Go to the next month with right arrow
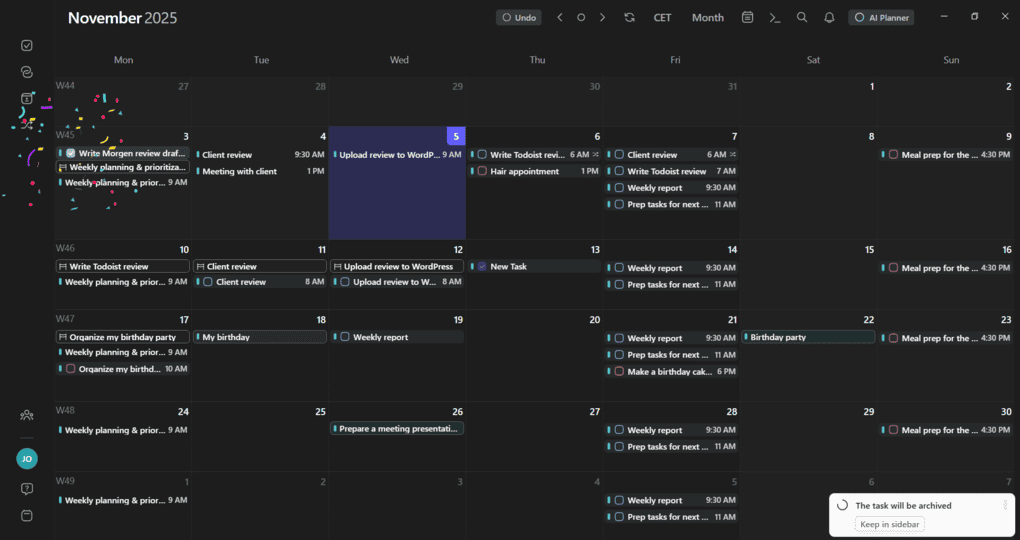 click(x=602, y=18)
